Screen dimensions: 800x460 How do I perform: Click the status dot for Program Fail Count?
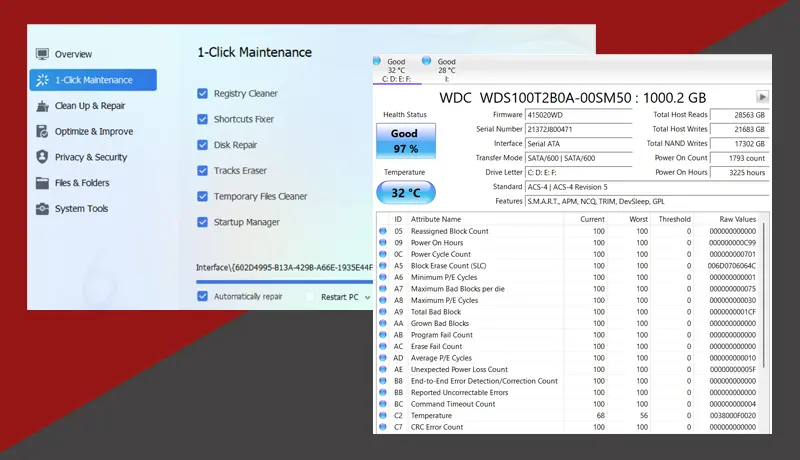pos(383,335)
